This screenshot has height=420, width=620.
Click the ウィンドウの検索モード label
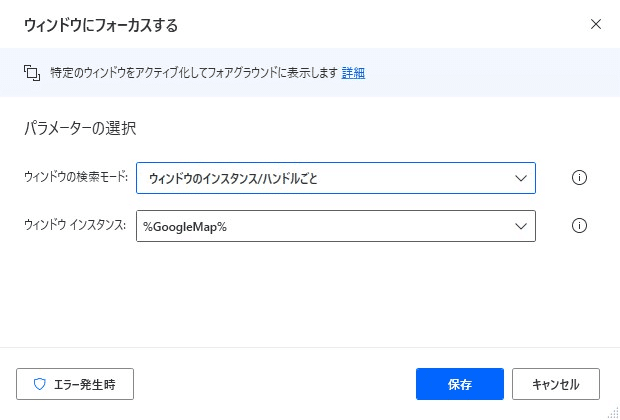coord(76,177)
